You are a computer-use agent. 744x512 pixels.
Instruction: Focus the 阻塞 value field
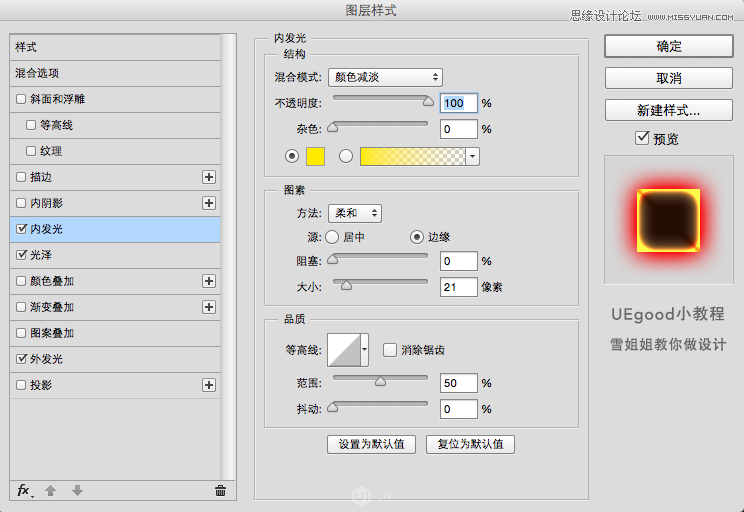[x=459, y=261]
